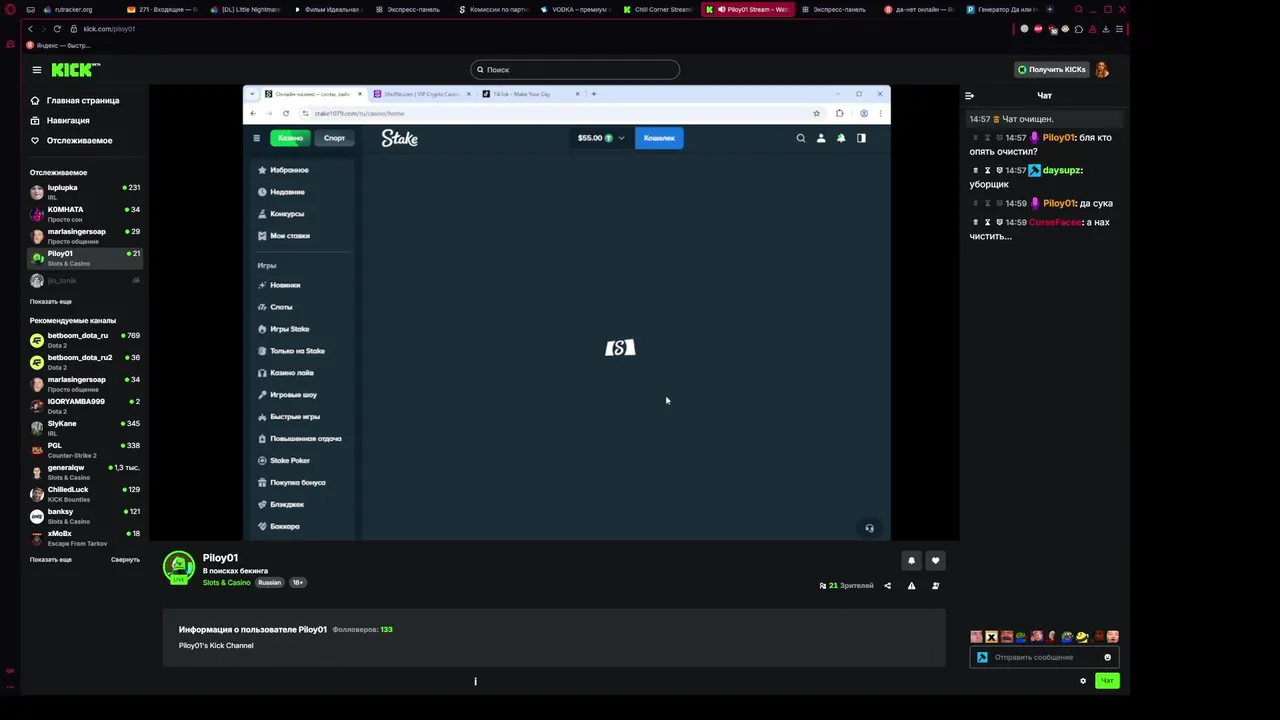Open the user avatar menu on Kick
1280x720 pixels.
tap(1102, 70)
